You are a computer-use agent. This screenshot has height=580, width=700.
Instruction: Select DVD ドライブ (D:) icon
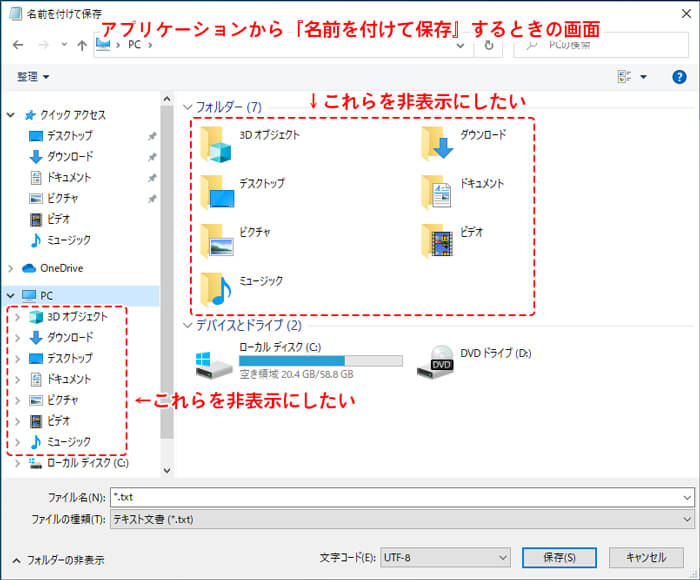(x=436, y=362)
